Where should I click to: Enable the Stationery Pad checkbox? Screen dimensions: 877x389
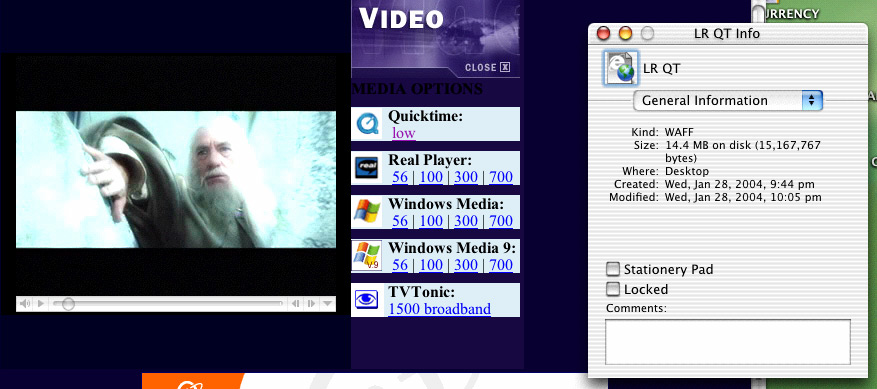coord(614,270)
